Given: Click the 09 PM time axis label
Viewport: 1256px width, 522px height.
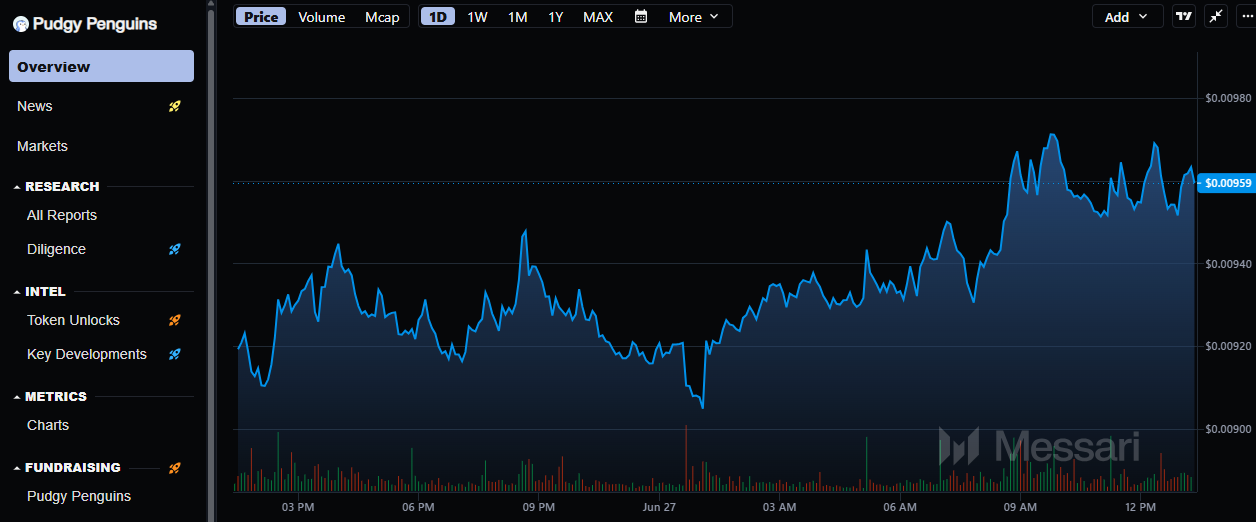Looking at the screenshot, I should tap(539, 507).
